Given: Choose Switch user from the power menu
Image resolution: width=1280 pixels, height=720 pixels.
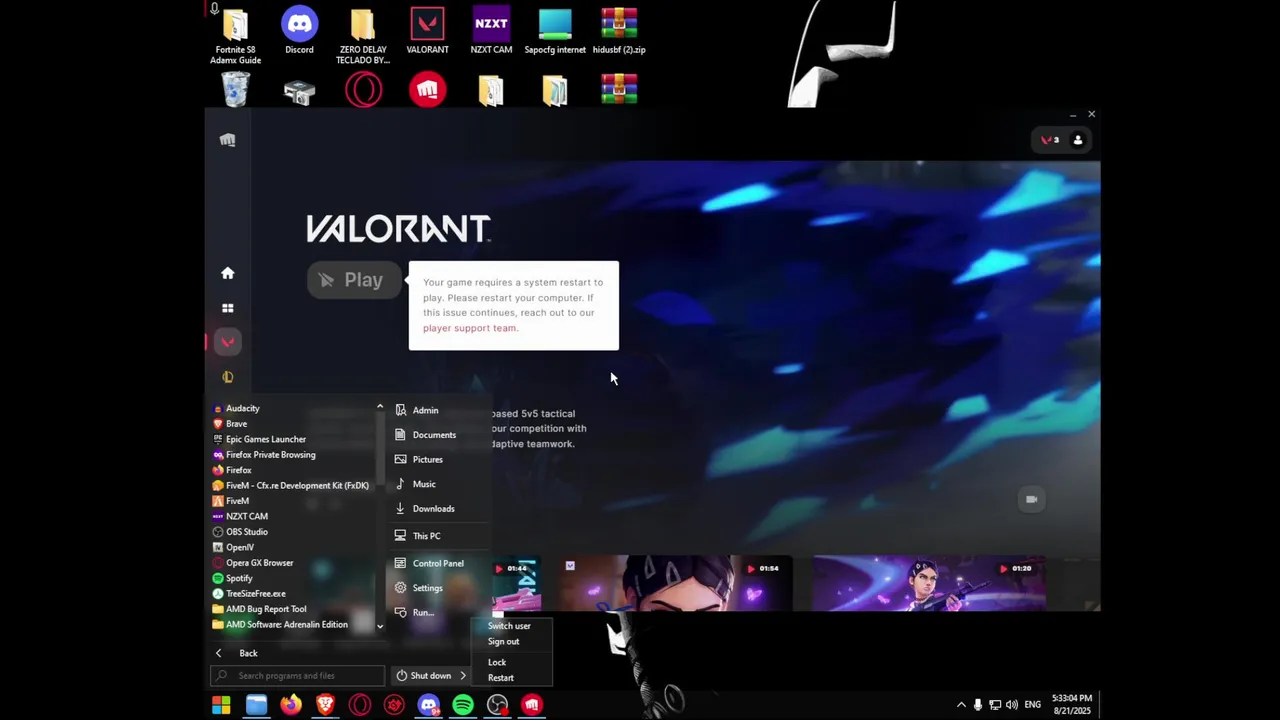Looking at the screenshot, I should pos(509,626).
